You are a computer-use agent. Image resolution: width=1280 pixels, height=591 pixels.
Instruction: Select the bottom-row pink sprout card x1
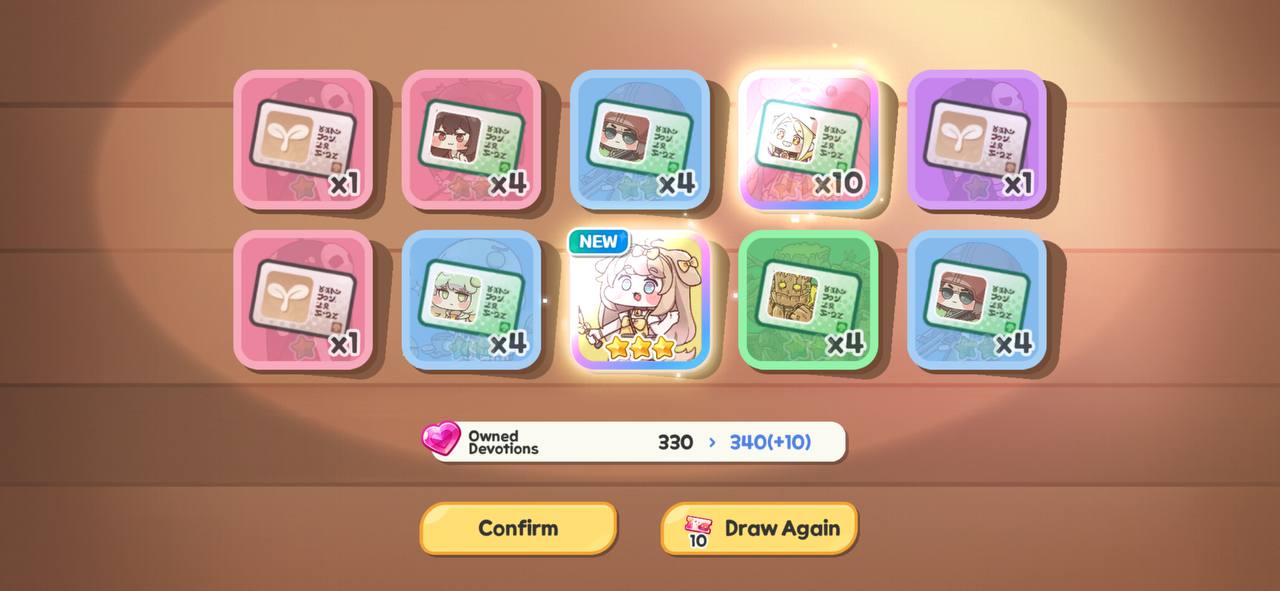point(303,300)
